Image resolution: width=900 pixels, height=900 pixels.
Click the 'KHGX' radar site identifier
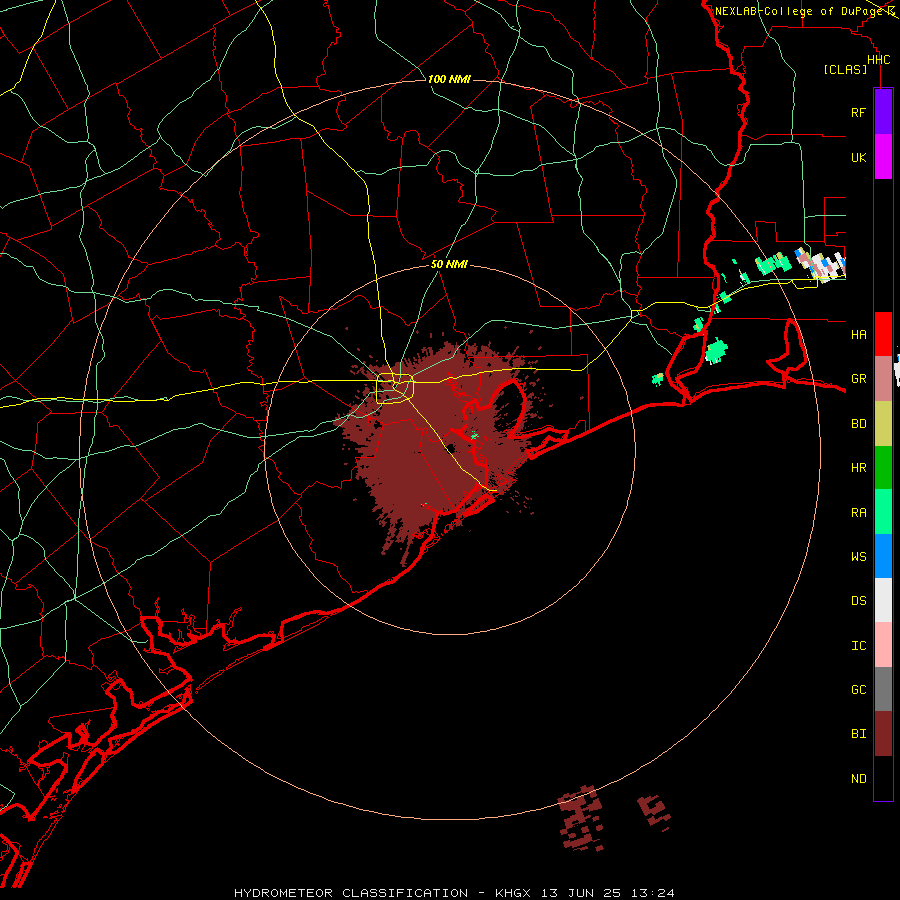point(513,893)
